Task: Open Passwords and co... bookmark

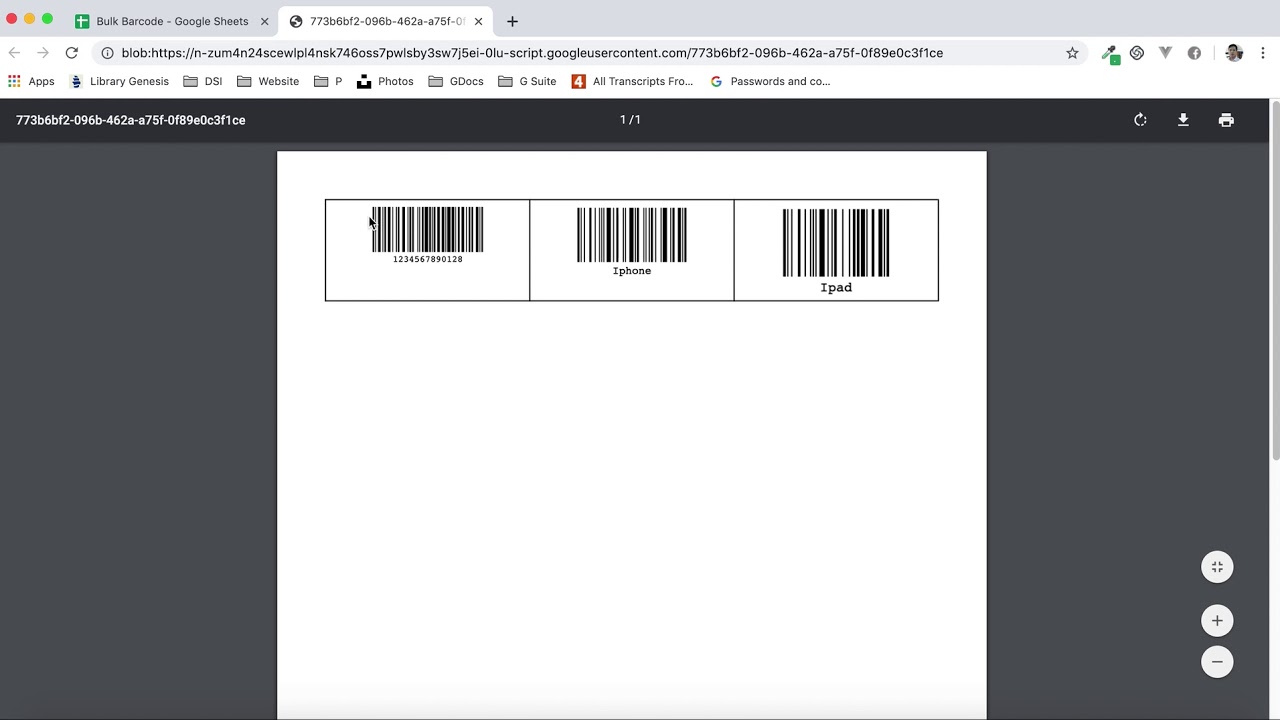Action: click(x=770, y=81)
